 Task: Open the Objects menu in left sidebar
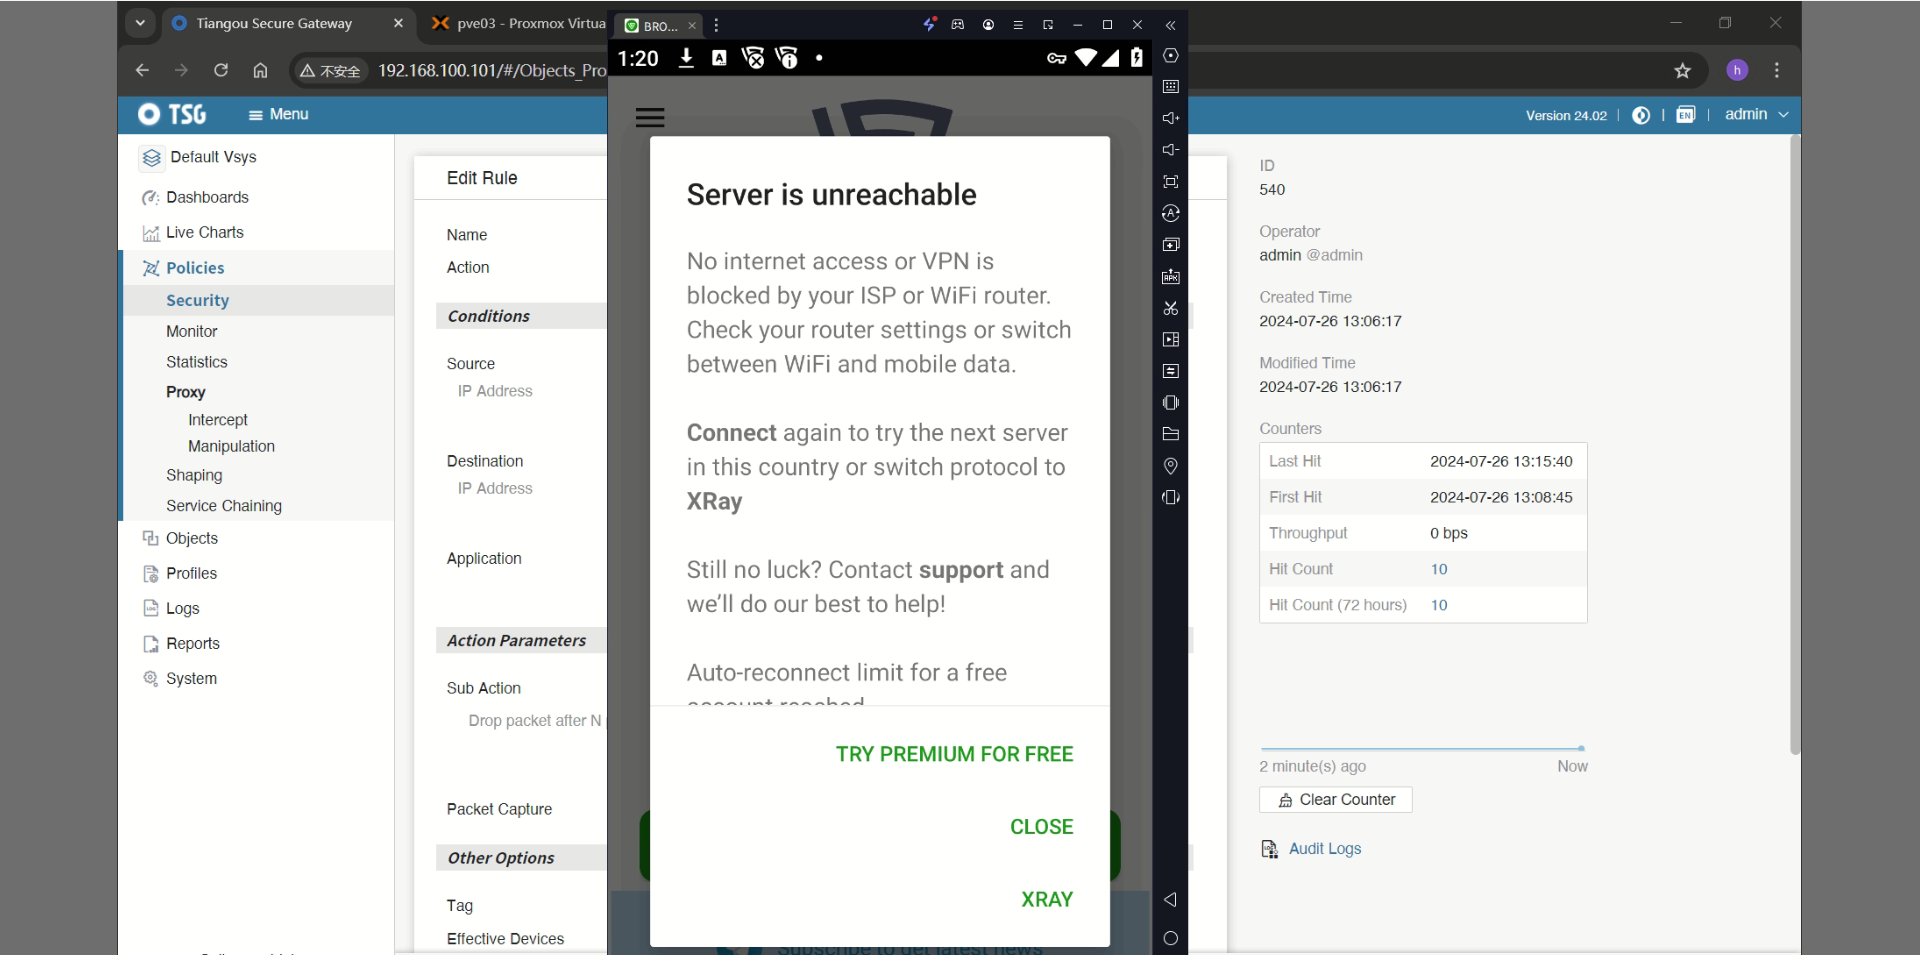click(191, 538)
